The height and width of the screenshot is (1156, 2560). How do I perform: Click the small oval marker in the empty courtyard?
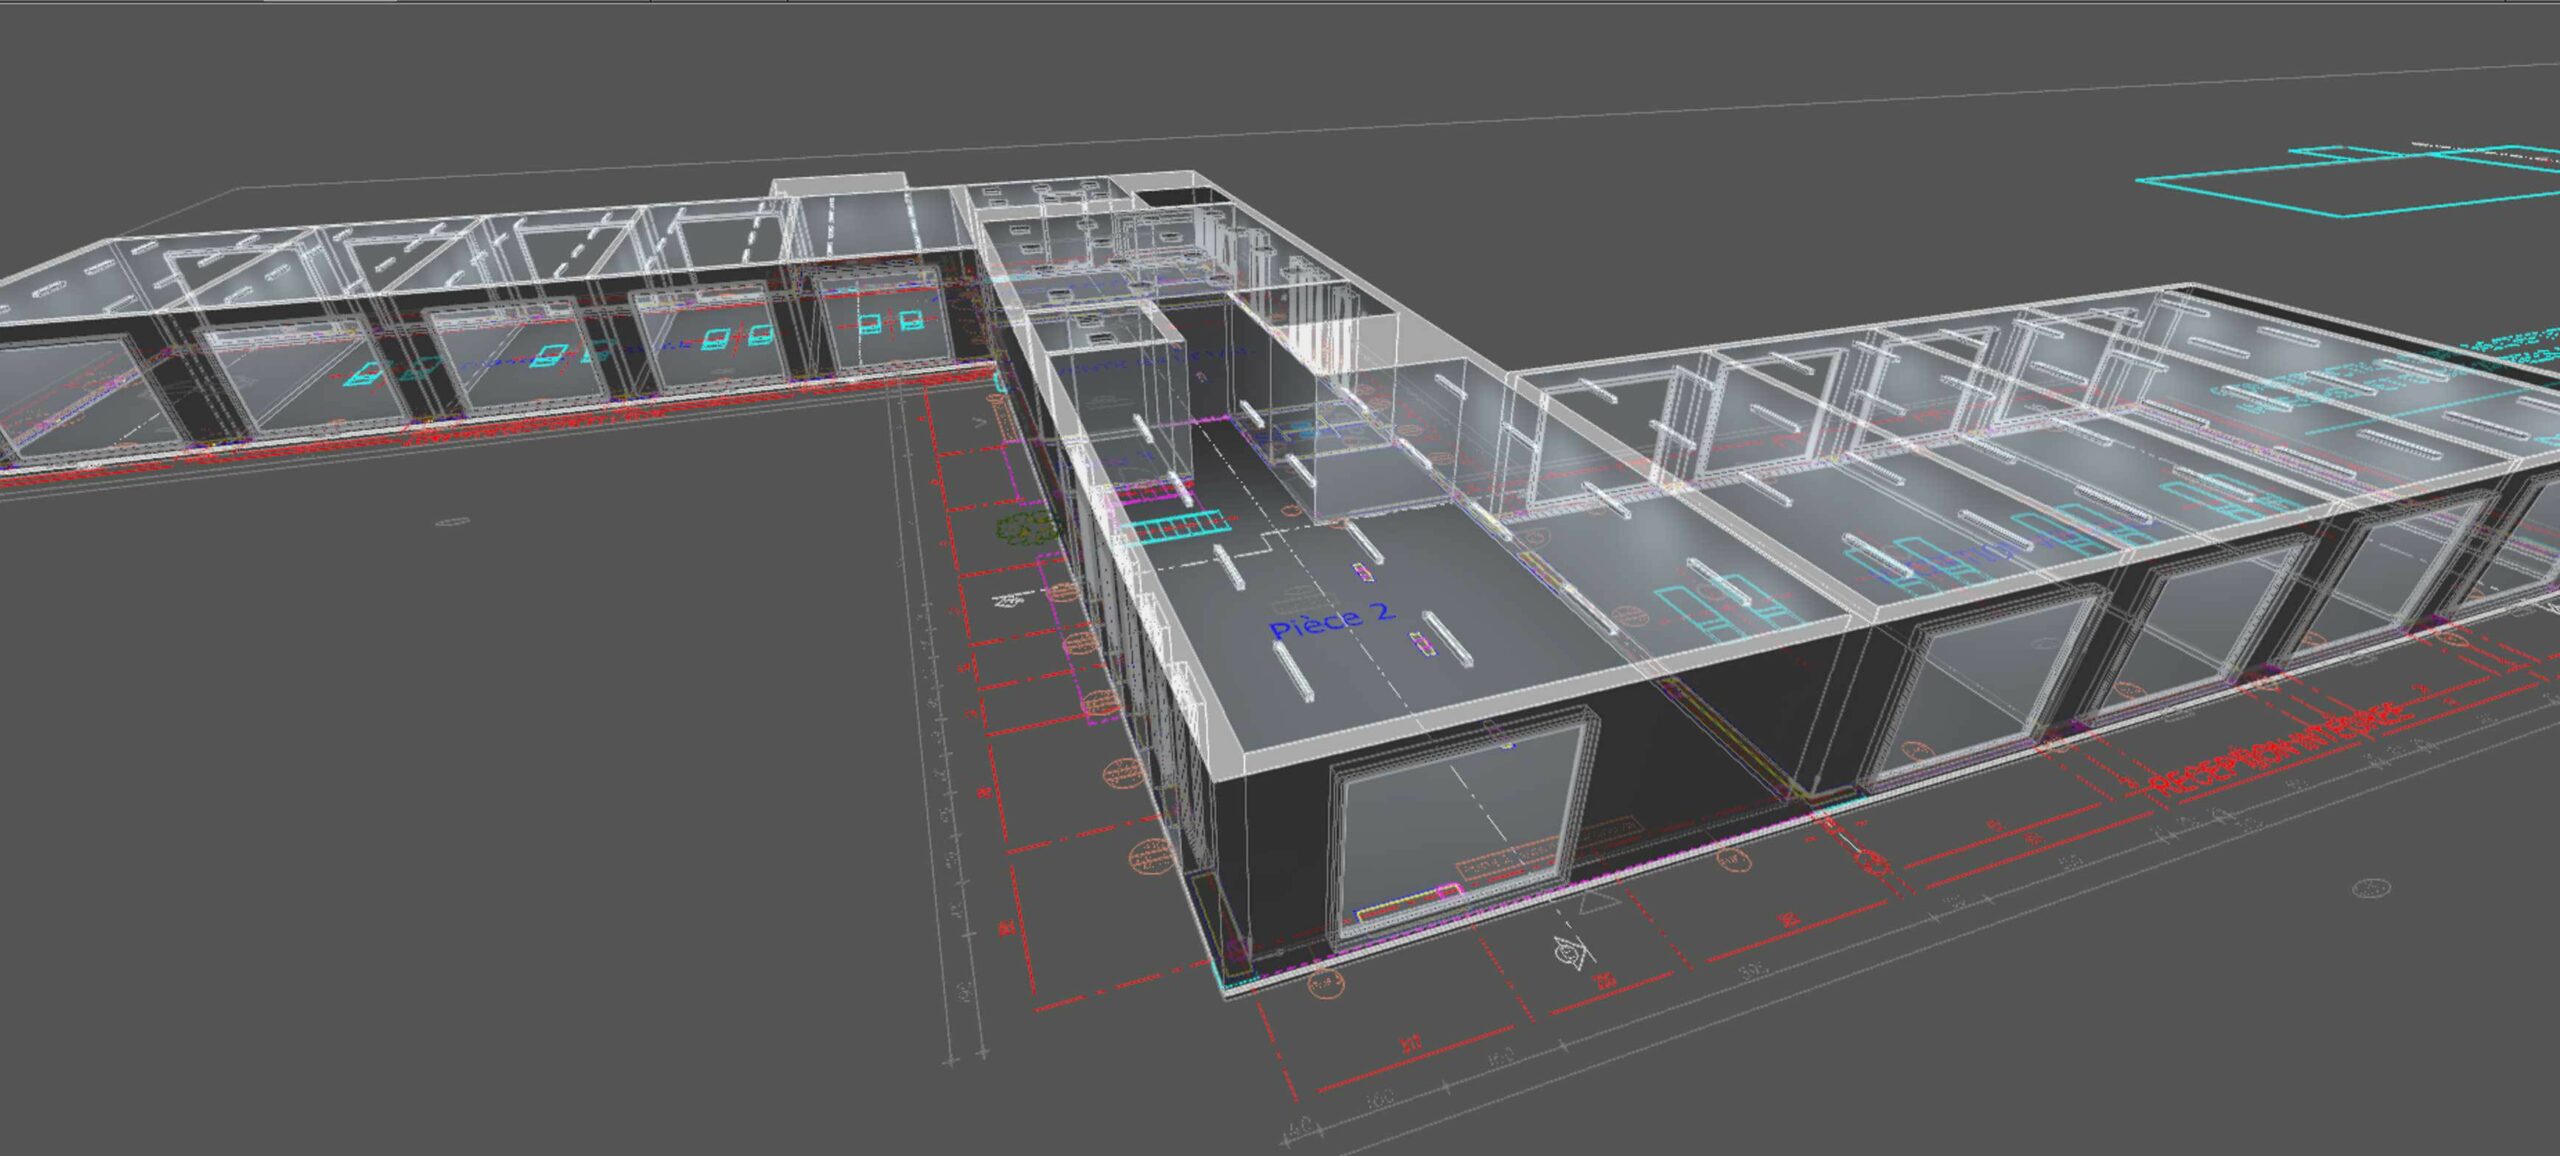tap(452, 522)
